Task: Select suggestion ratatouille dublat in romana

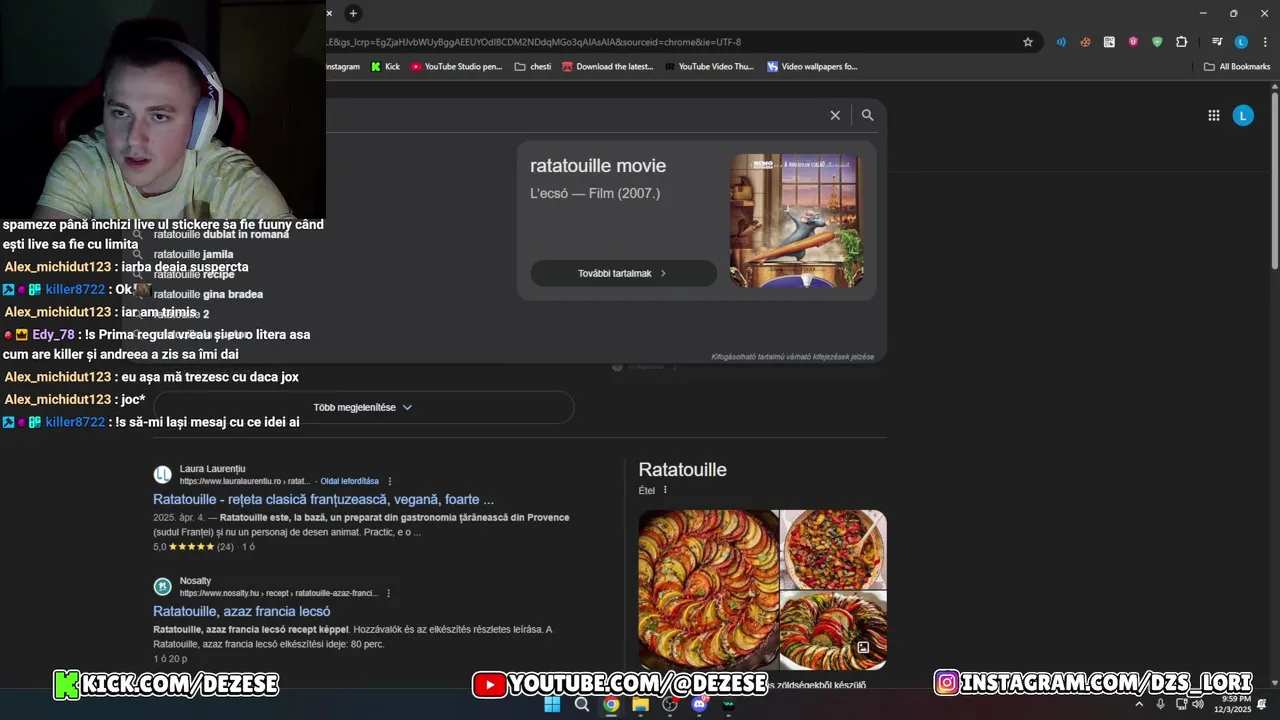Action: pos(221,234)
